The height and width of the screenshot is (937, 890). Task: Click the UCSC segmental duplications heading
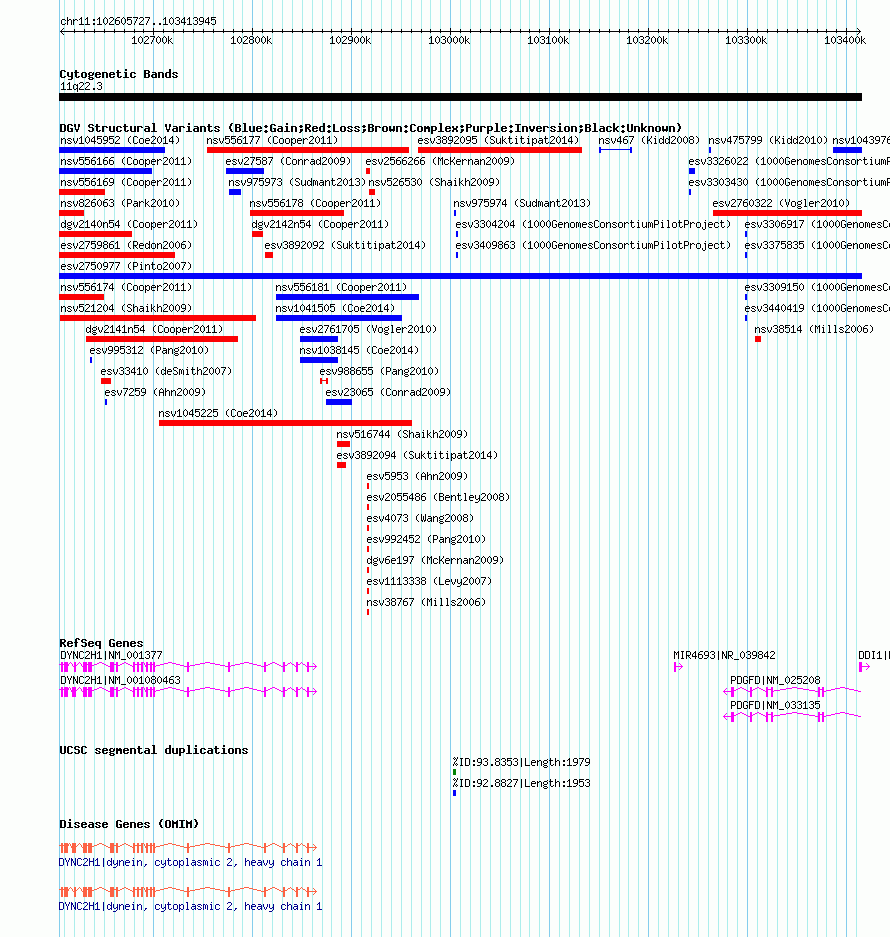[154, 750]
